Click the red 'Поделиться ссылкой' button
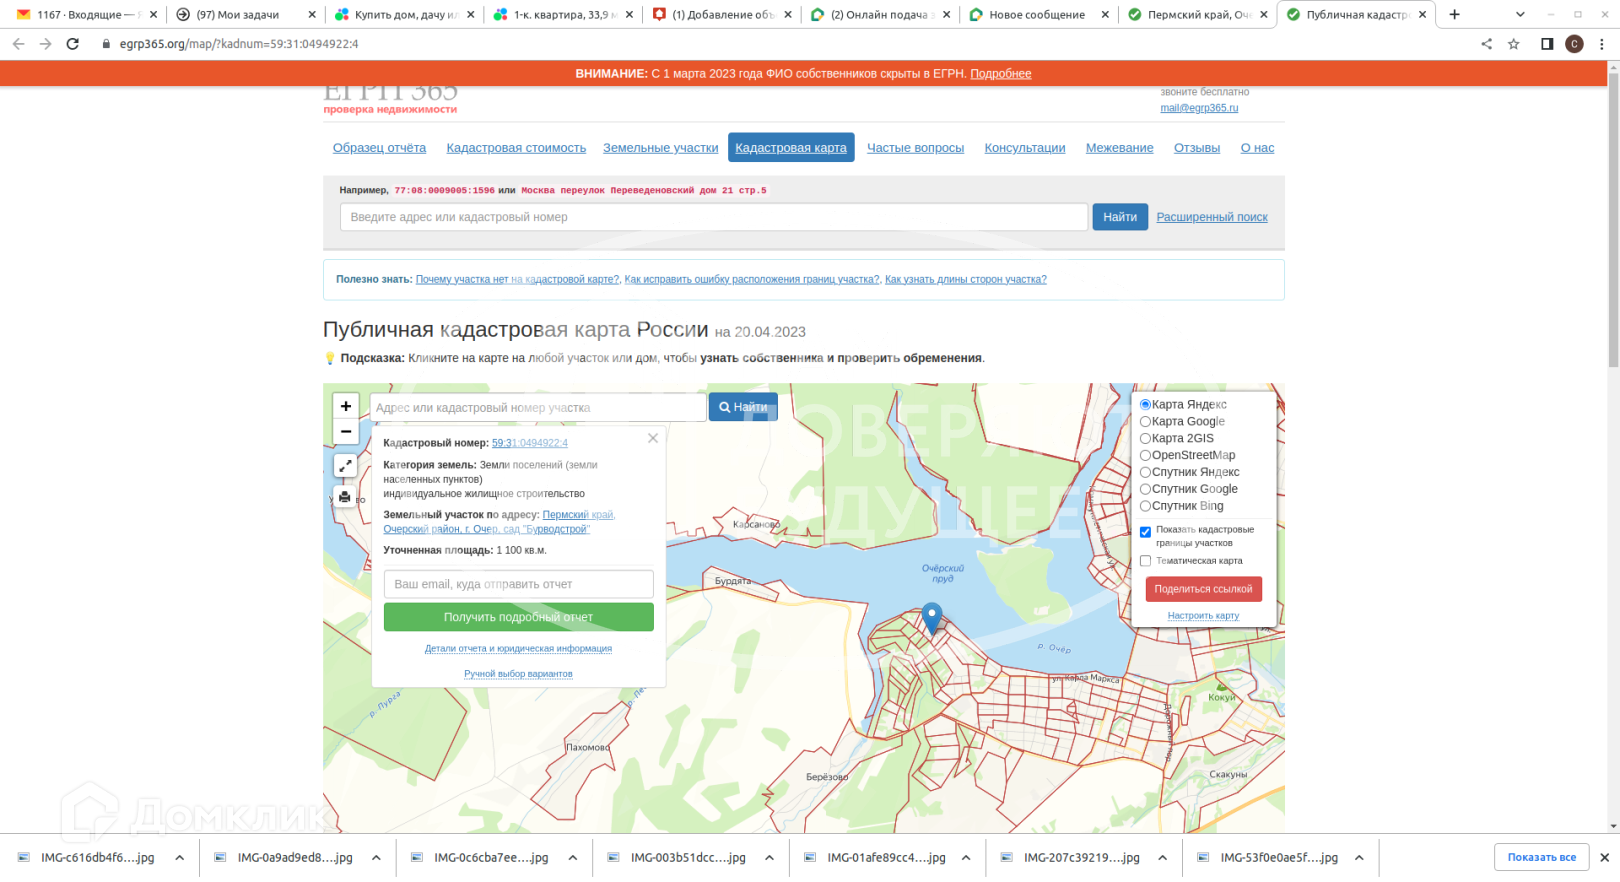The width and height of the screenshot is (1620, 882). click(x=1204, y=589)
